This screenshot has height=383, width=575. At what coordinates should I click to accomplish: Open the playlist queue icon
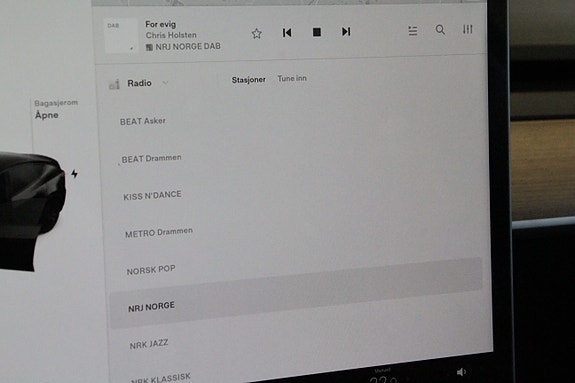click(413, 30)
